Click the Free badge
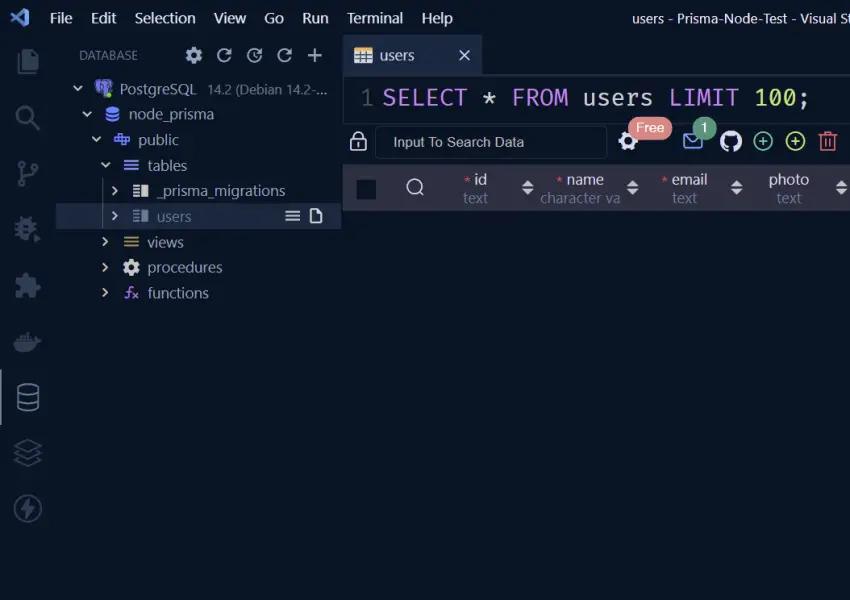The height and width of the screenshot is (600, 850). coord(650,128)
